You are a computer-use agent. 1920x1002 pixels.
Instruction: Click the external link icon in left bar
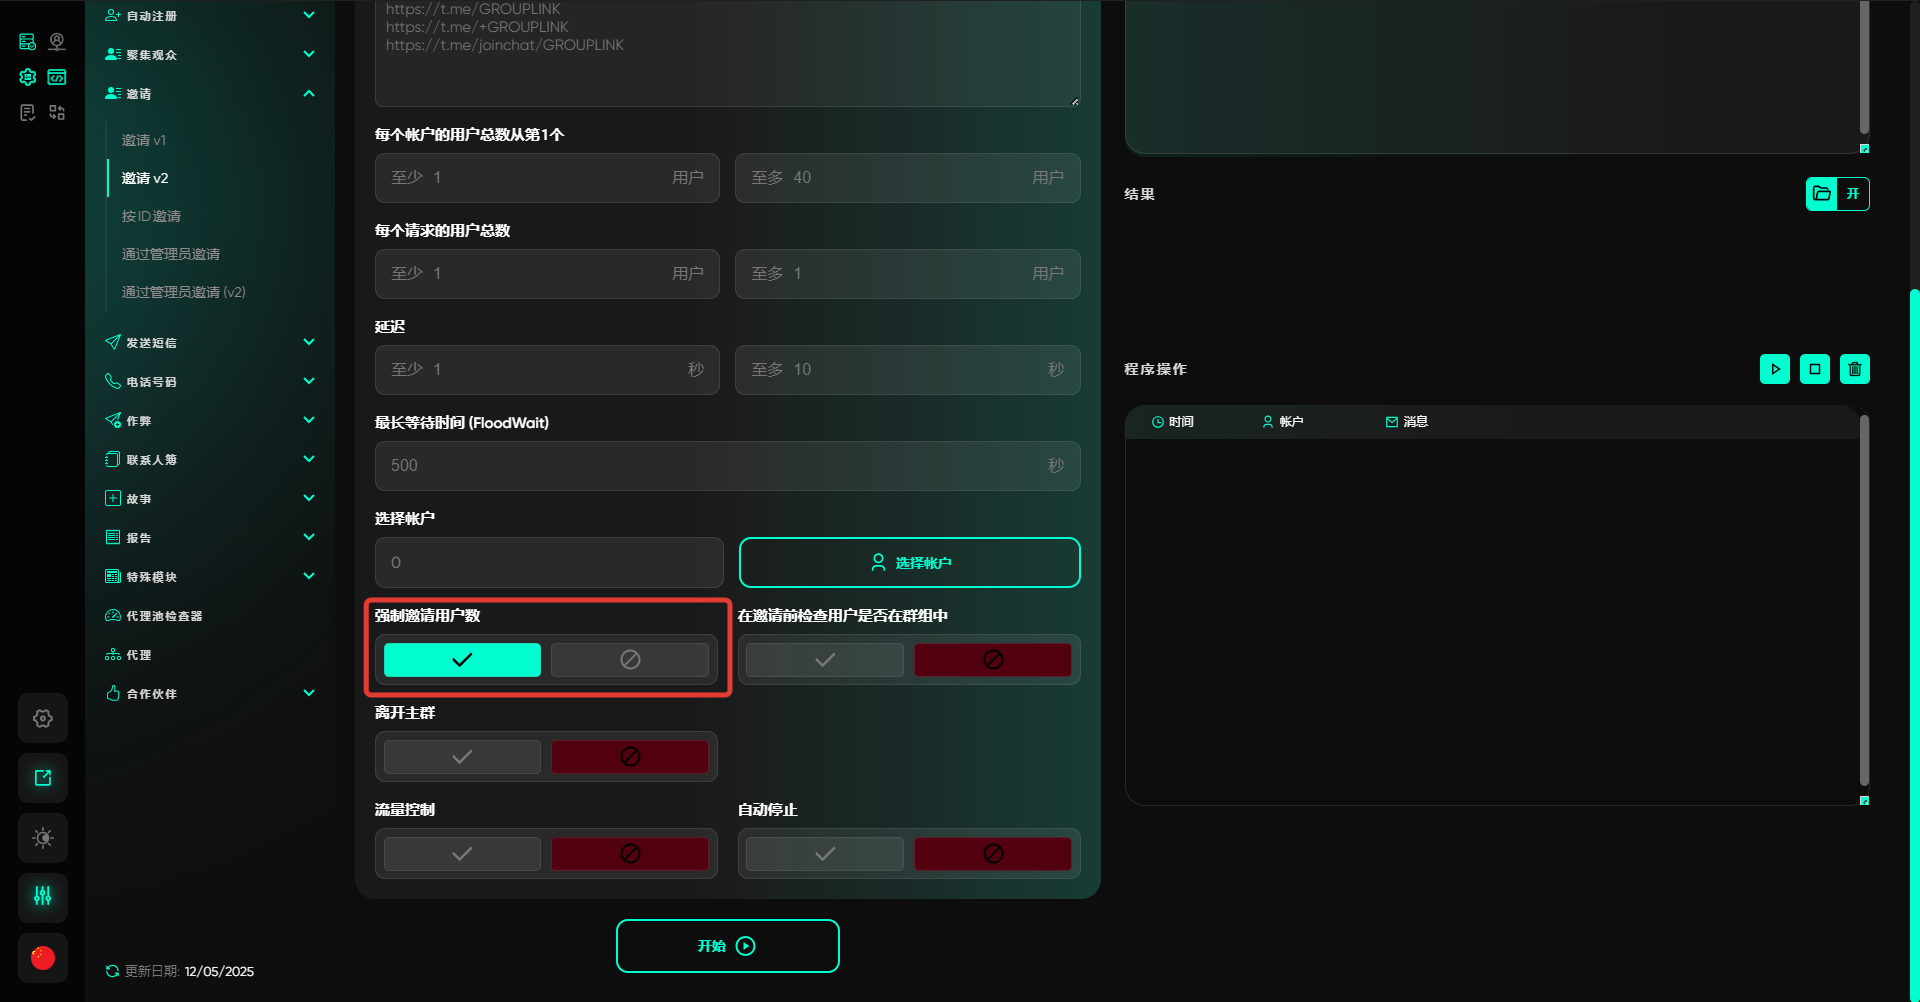click(x=43, y=778)
